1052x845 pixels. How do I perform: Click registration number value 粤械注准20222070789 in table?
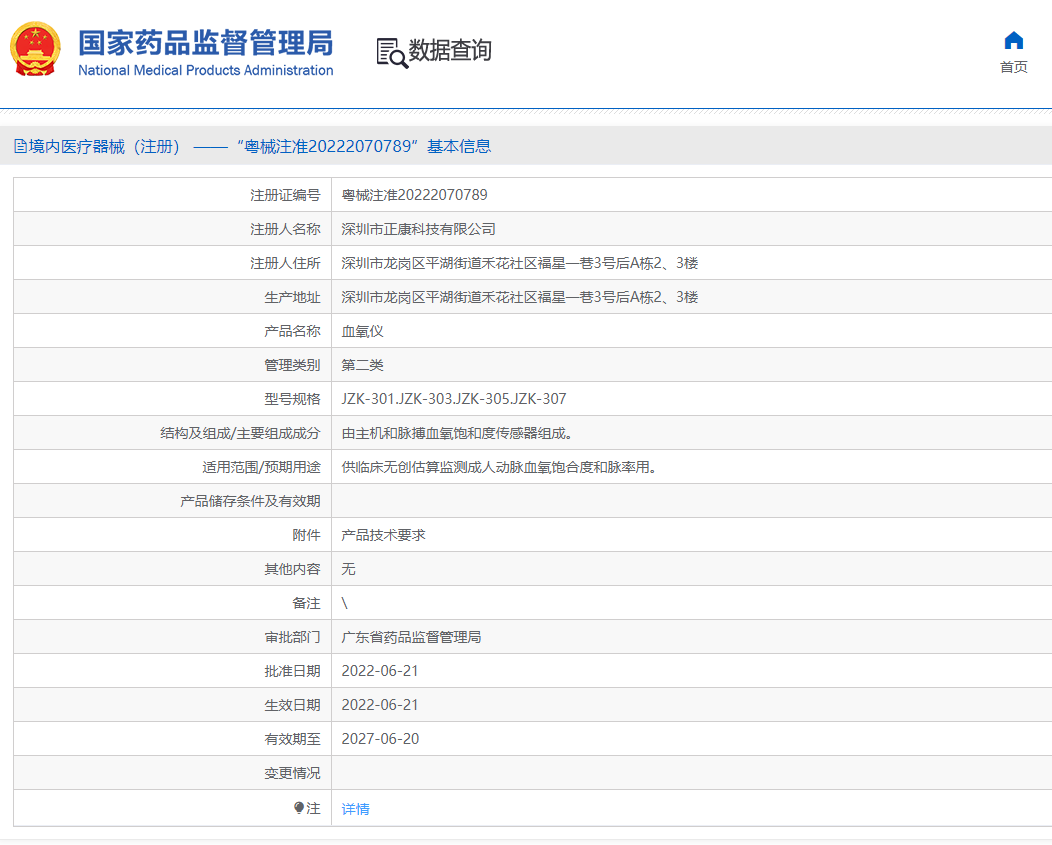click(x=415, y=195)
